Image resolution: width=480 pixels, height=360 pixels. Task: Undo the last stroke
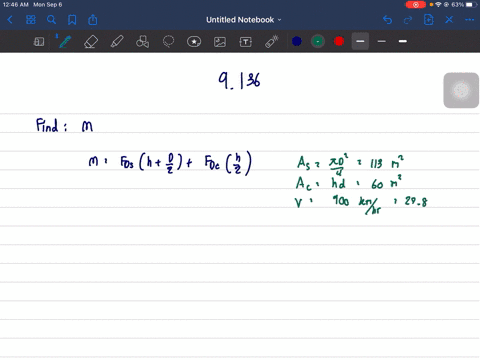387,20
